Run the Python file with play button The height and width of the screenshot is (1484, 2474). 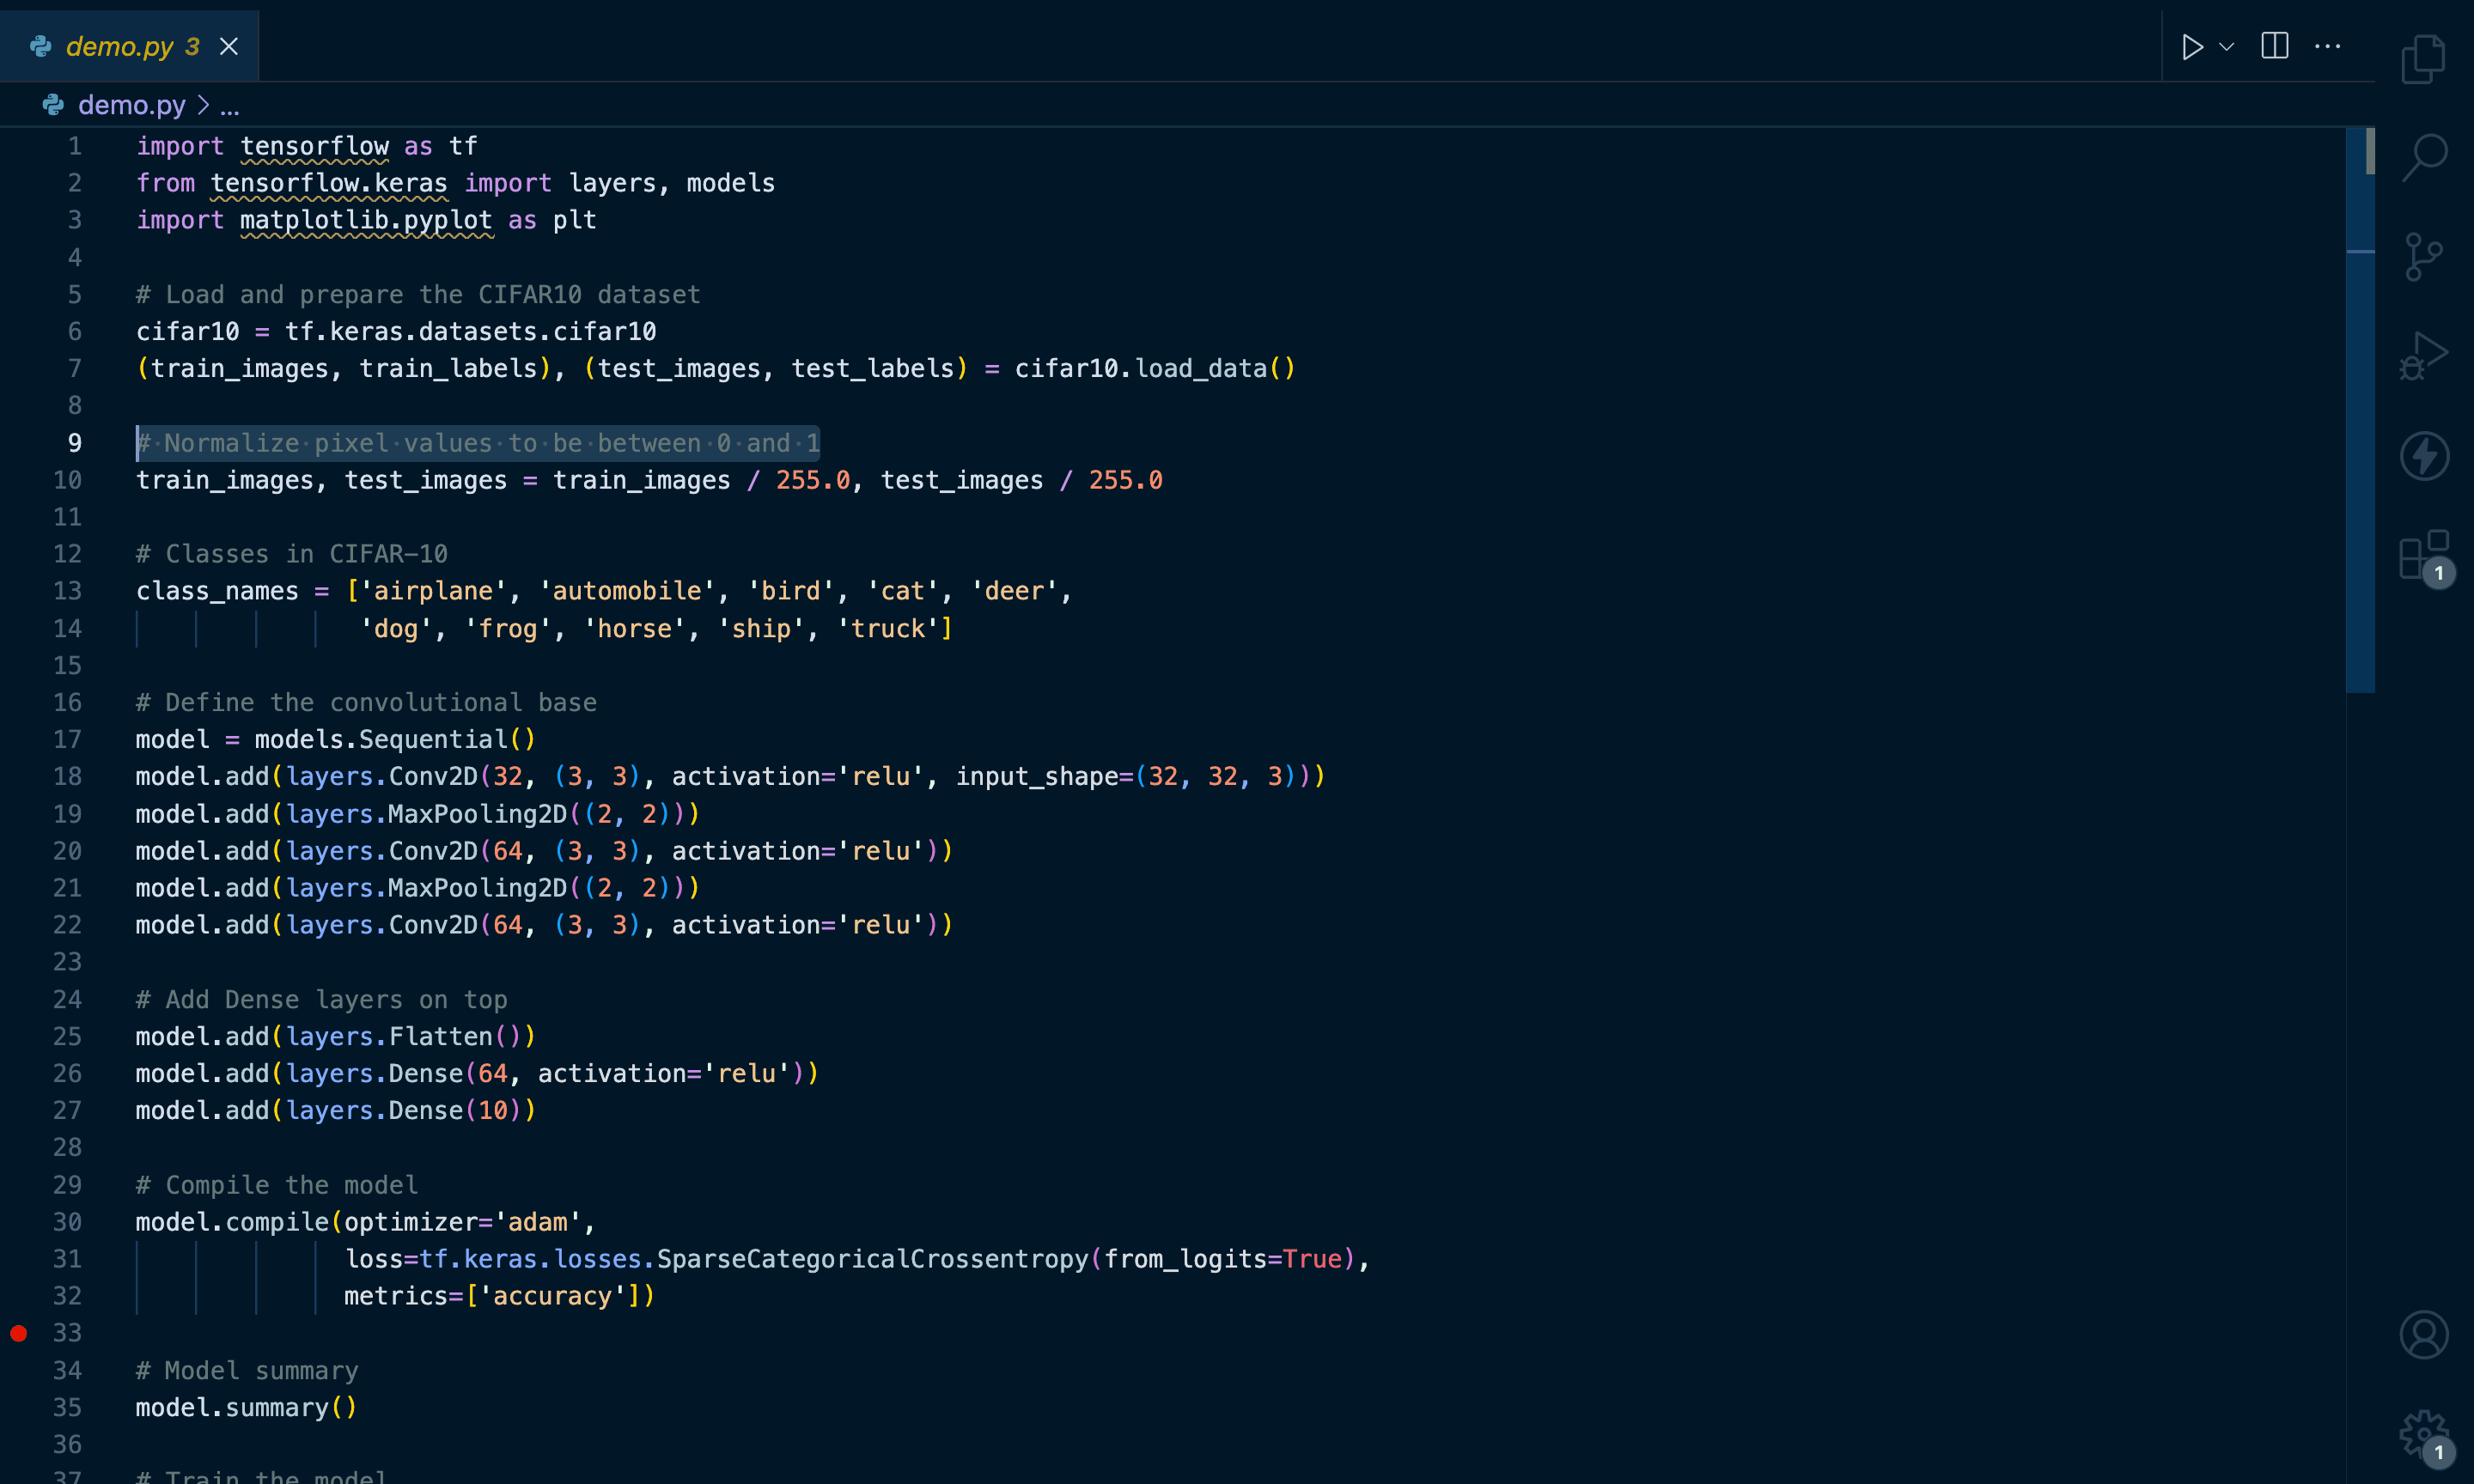point(2192,46)
